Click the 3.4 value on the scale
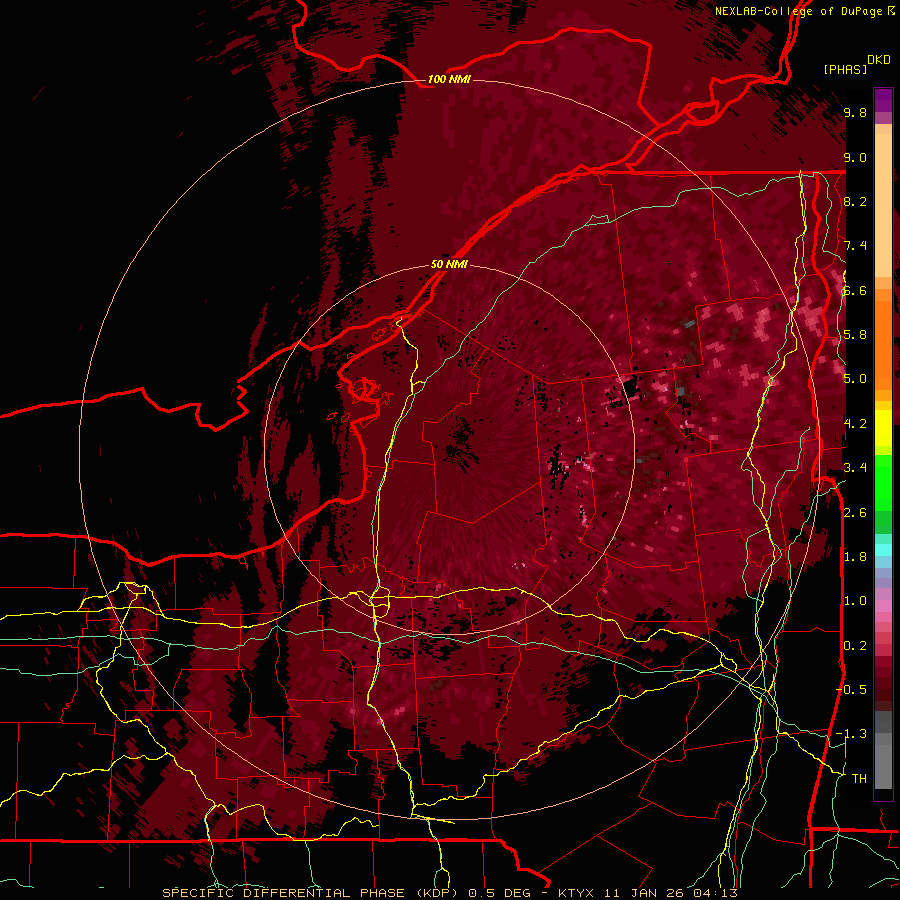Image resolution: width=900 pixels, height=900 pixels. (855, 468)
